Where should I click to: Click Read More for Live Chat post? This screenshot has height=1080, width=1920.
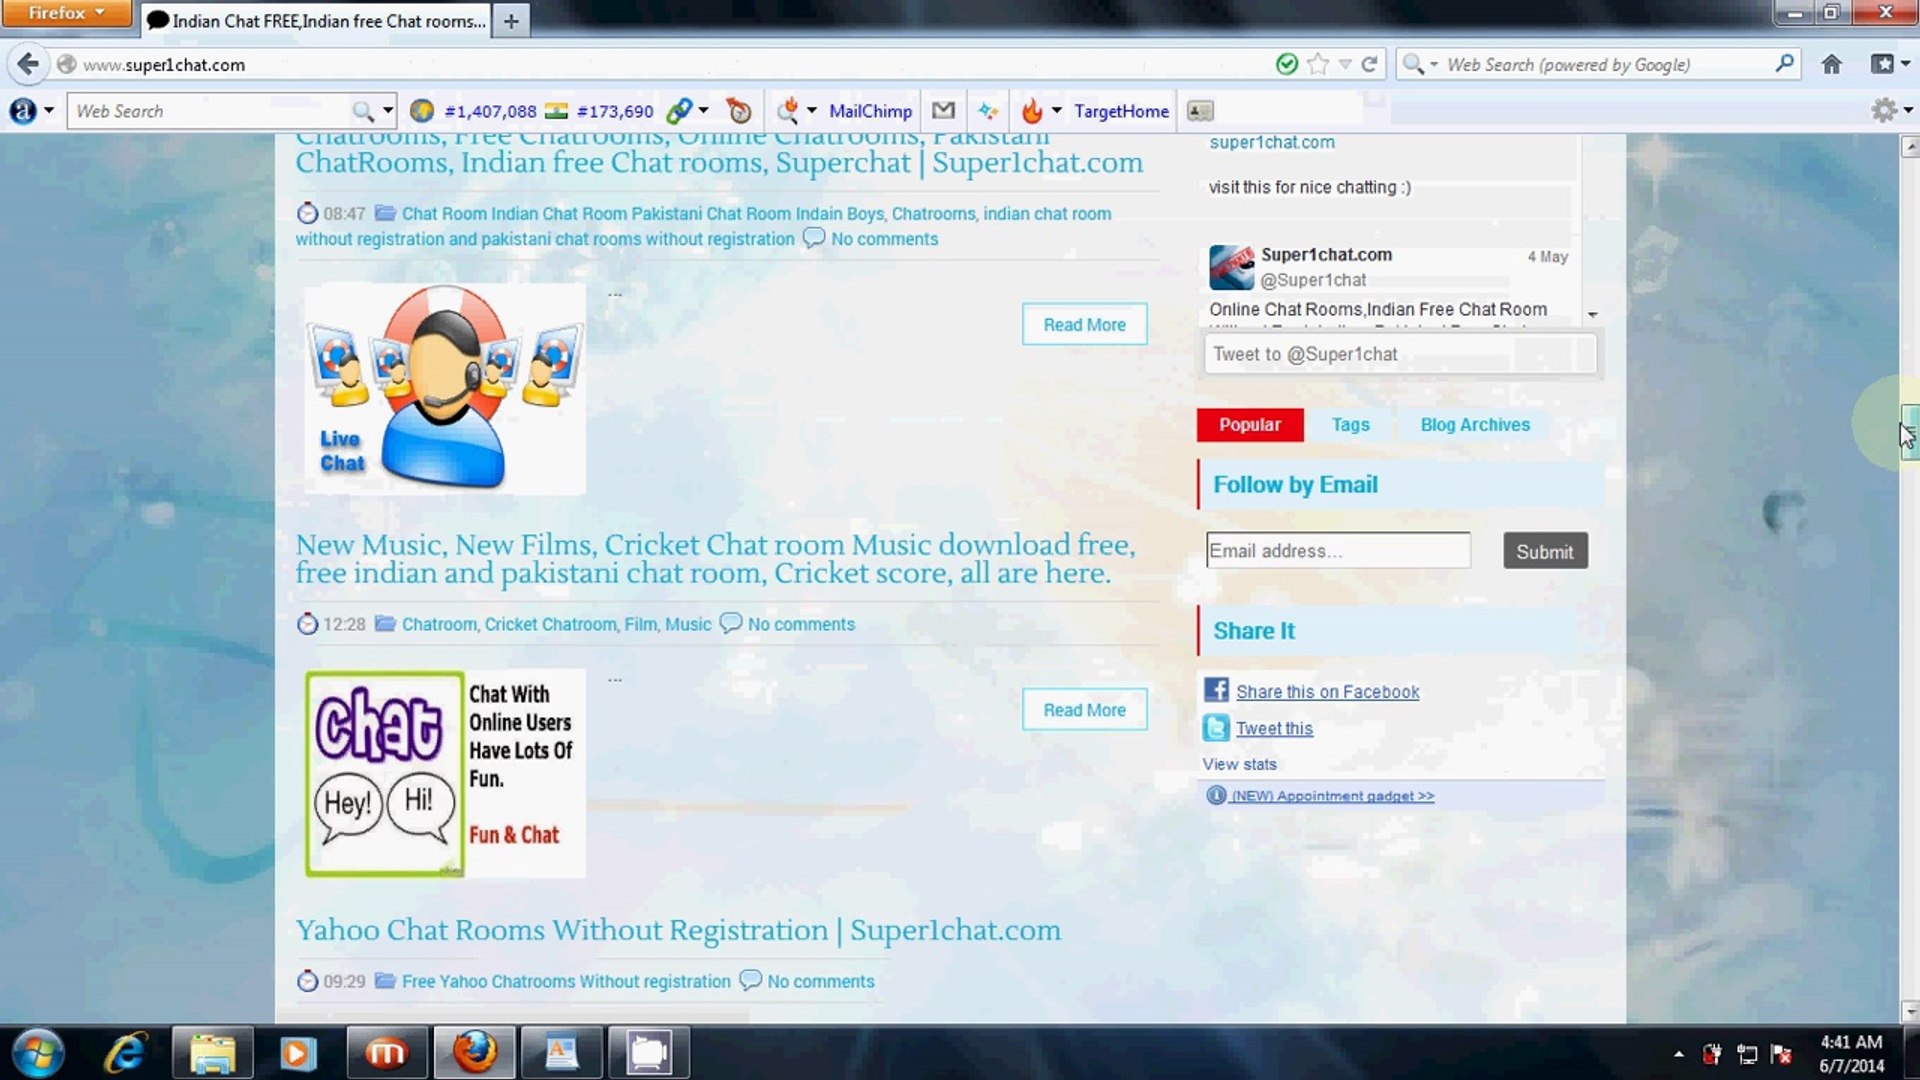click(x=1084, y=325)
